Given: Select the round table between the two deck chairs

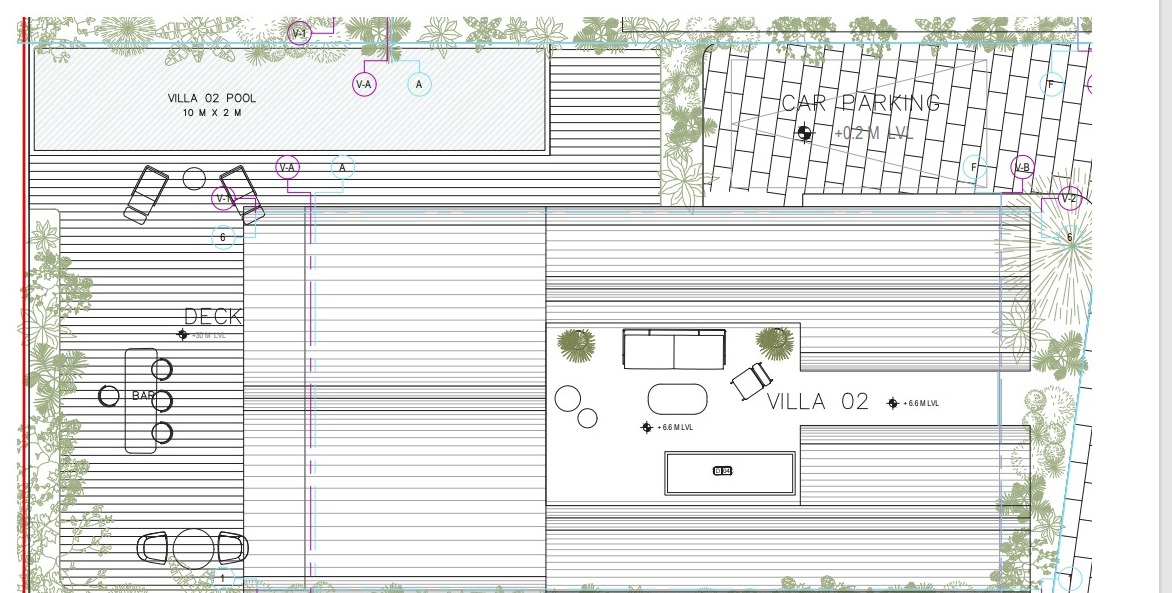Looking at the screenshot, I should coord(193,547).
